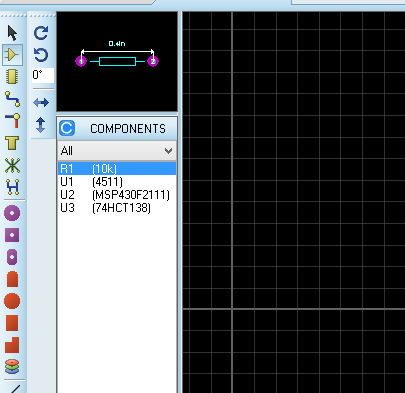Activate the Component placement mode icon
405x393 pixels.
coord(12,55)
